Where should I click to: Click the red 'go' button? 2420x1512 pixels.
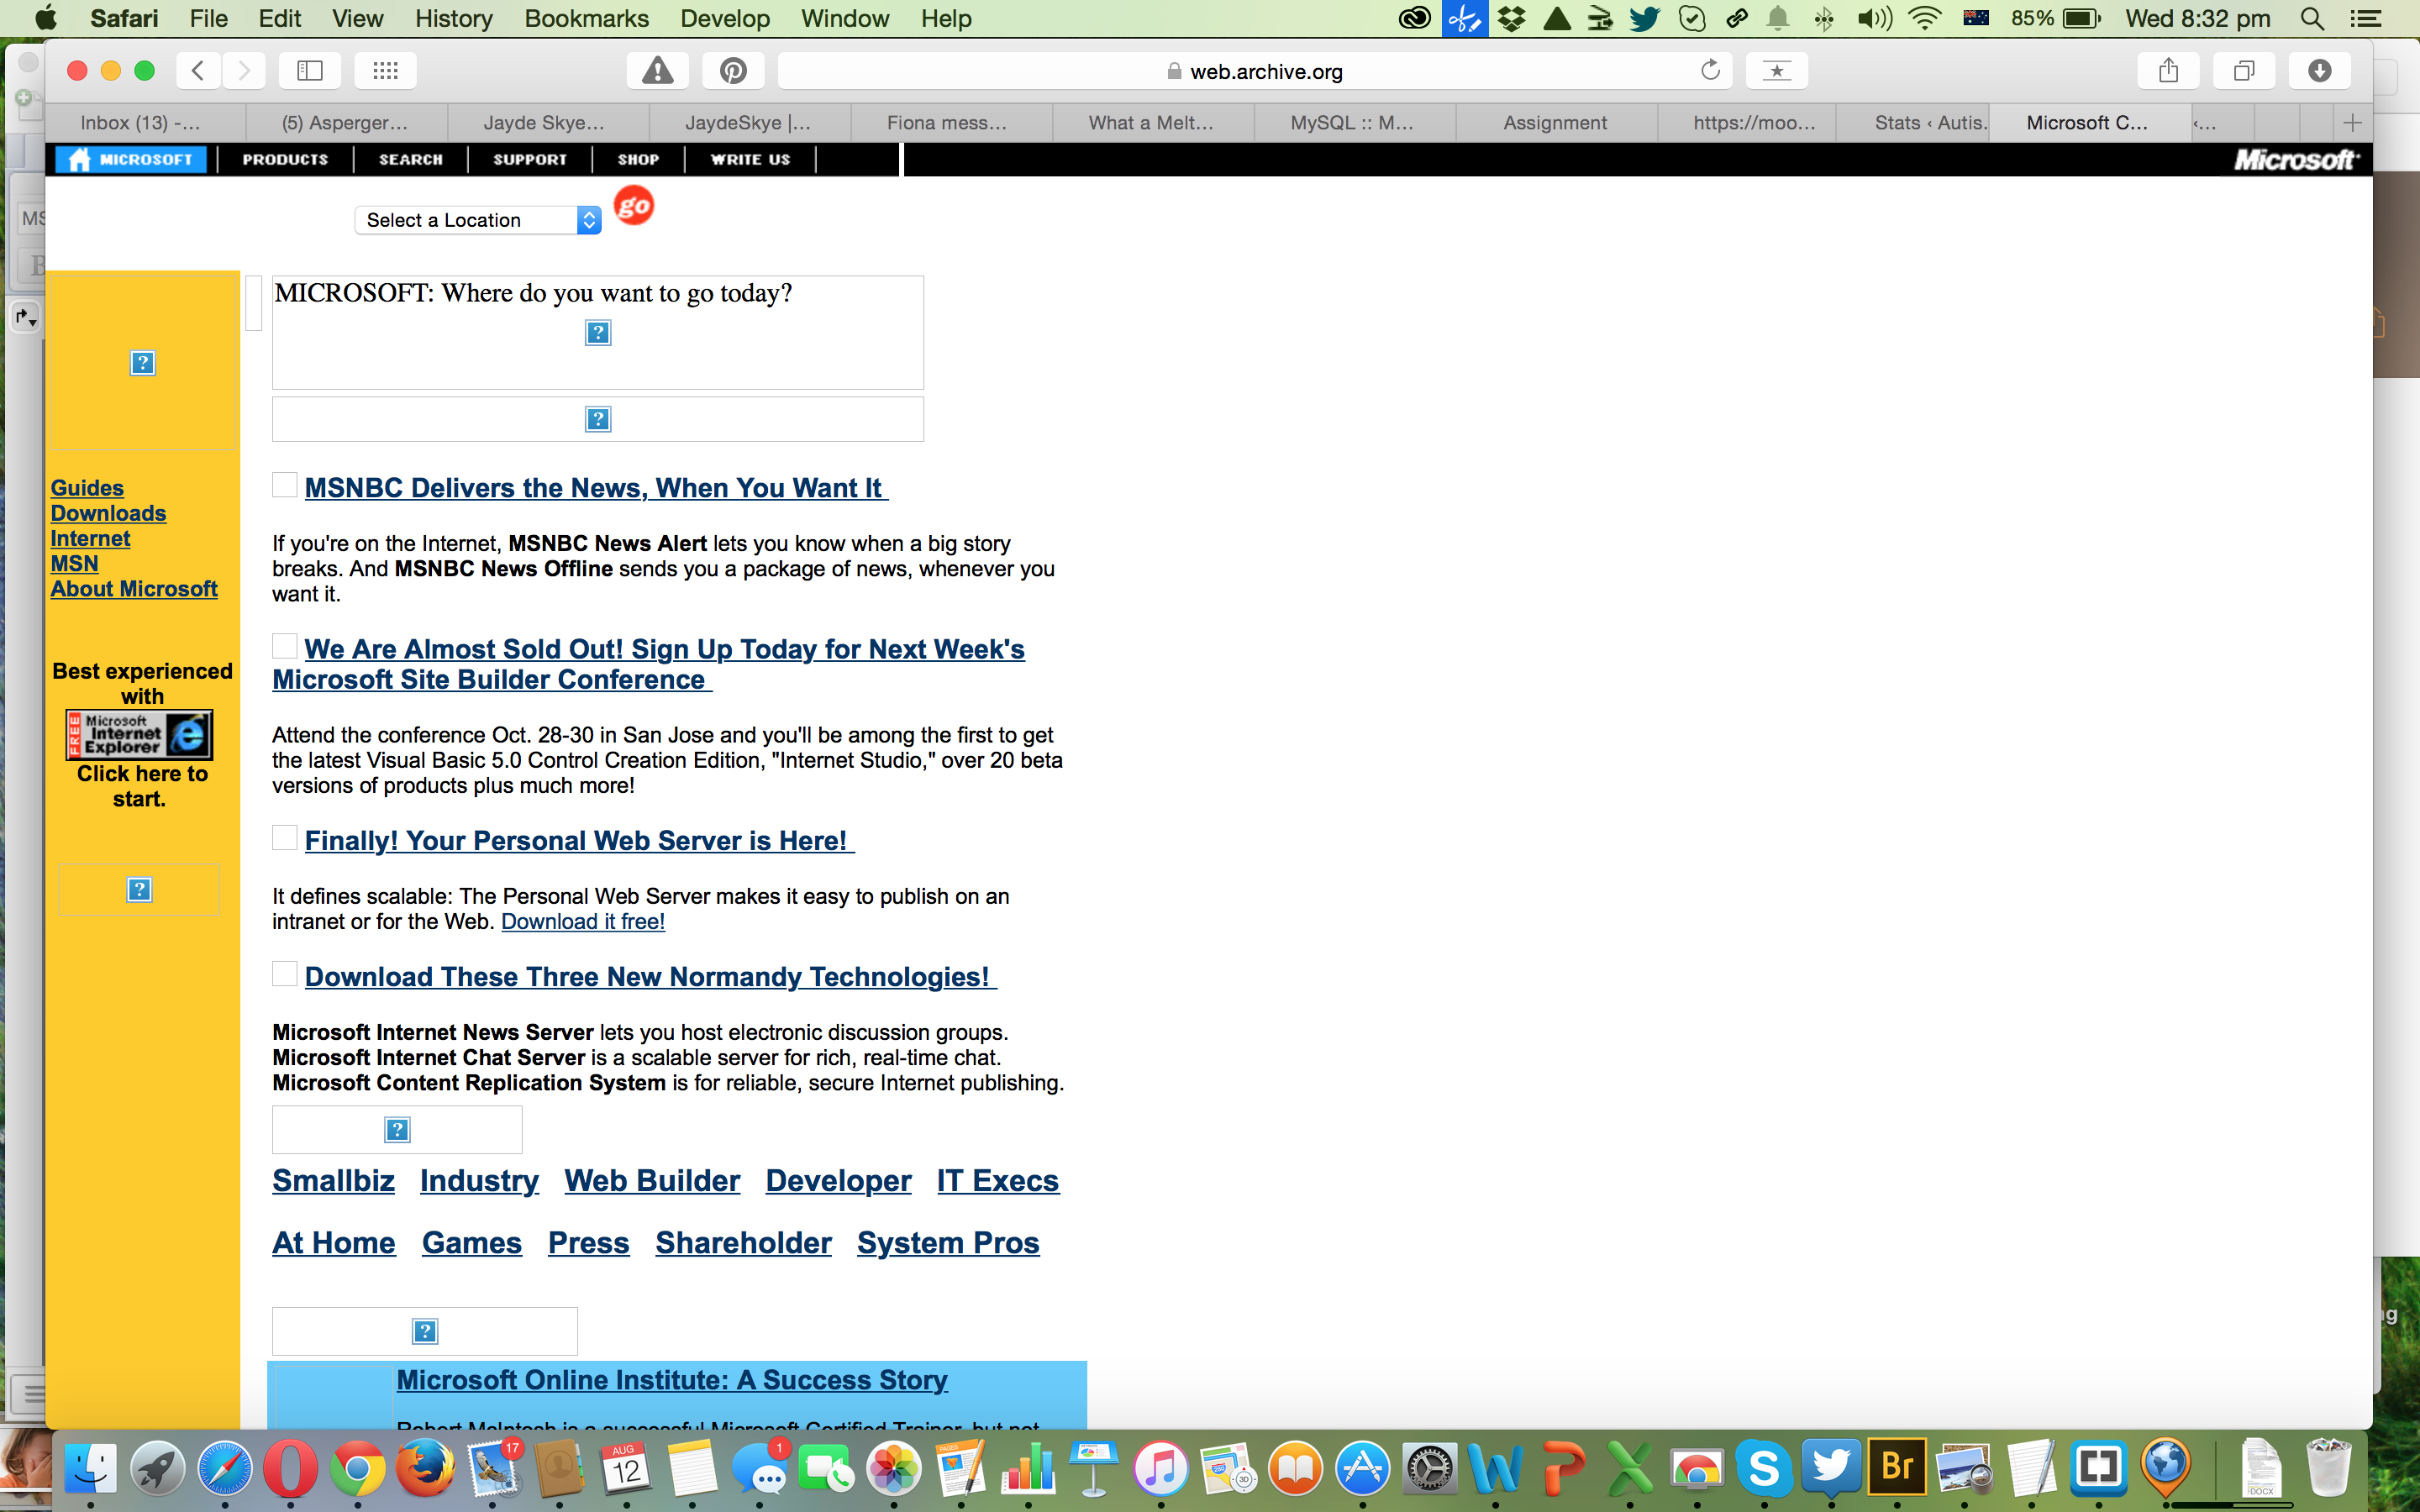tap(633, 206)
